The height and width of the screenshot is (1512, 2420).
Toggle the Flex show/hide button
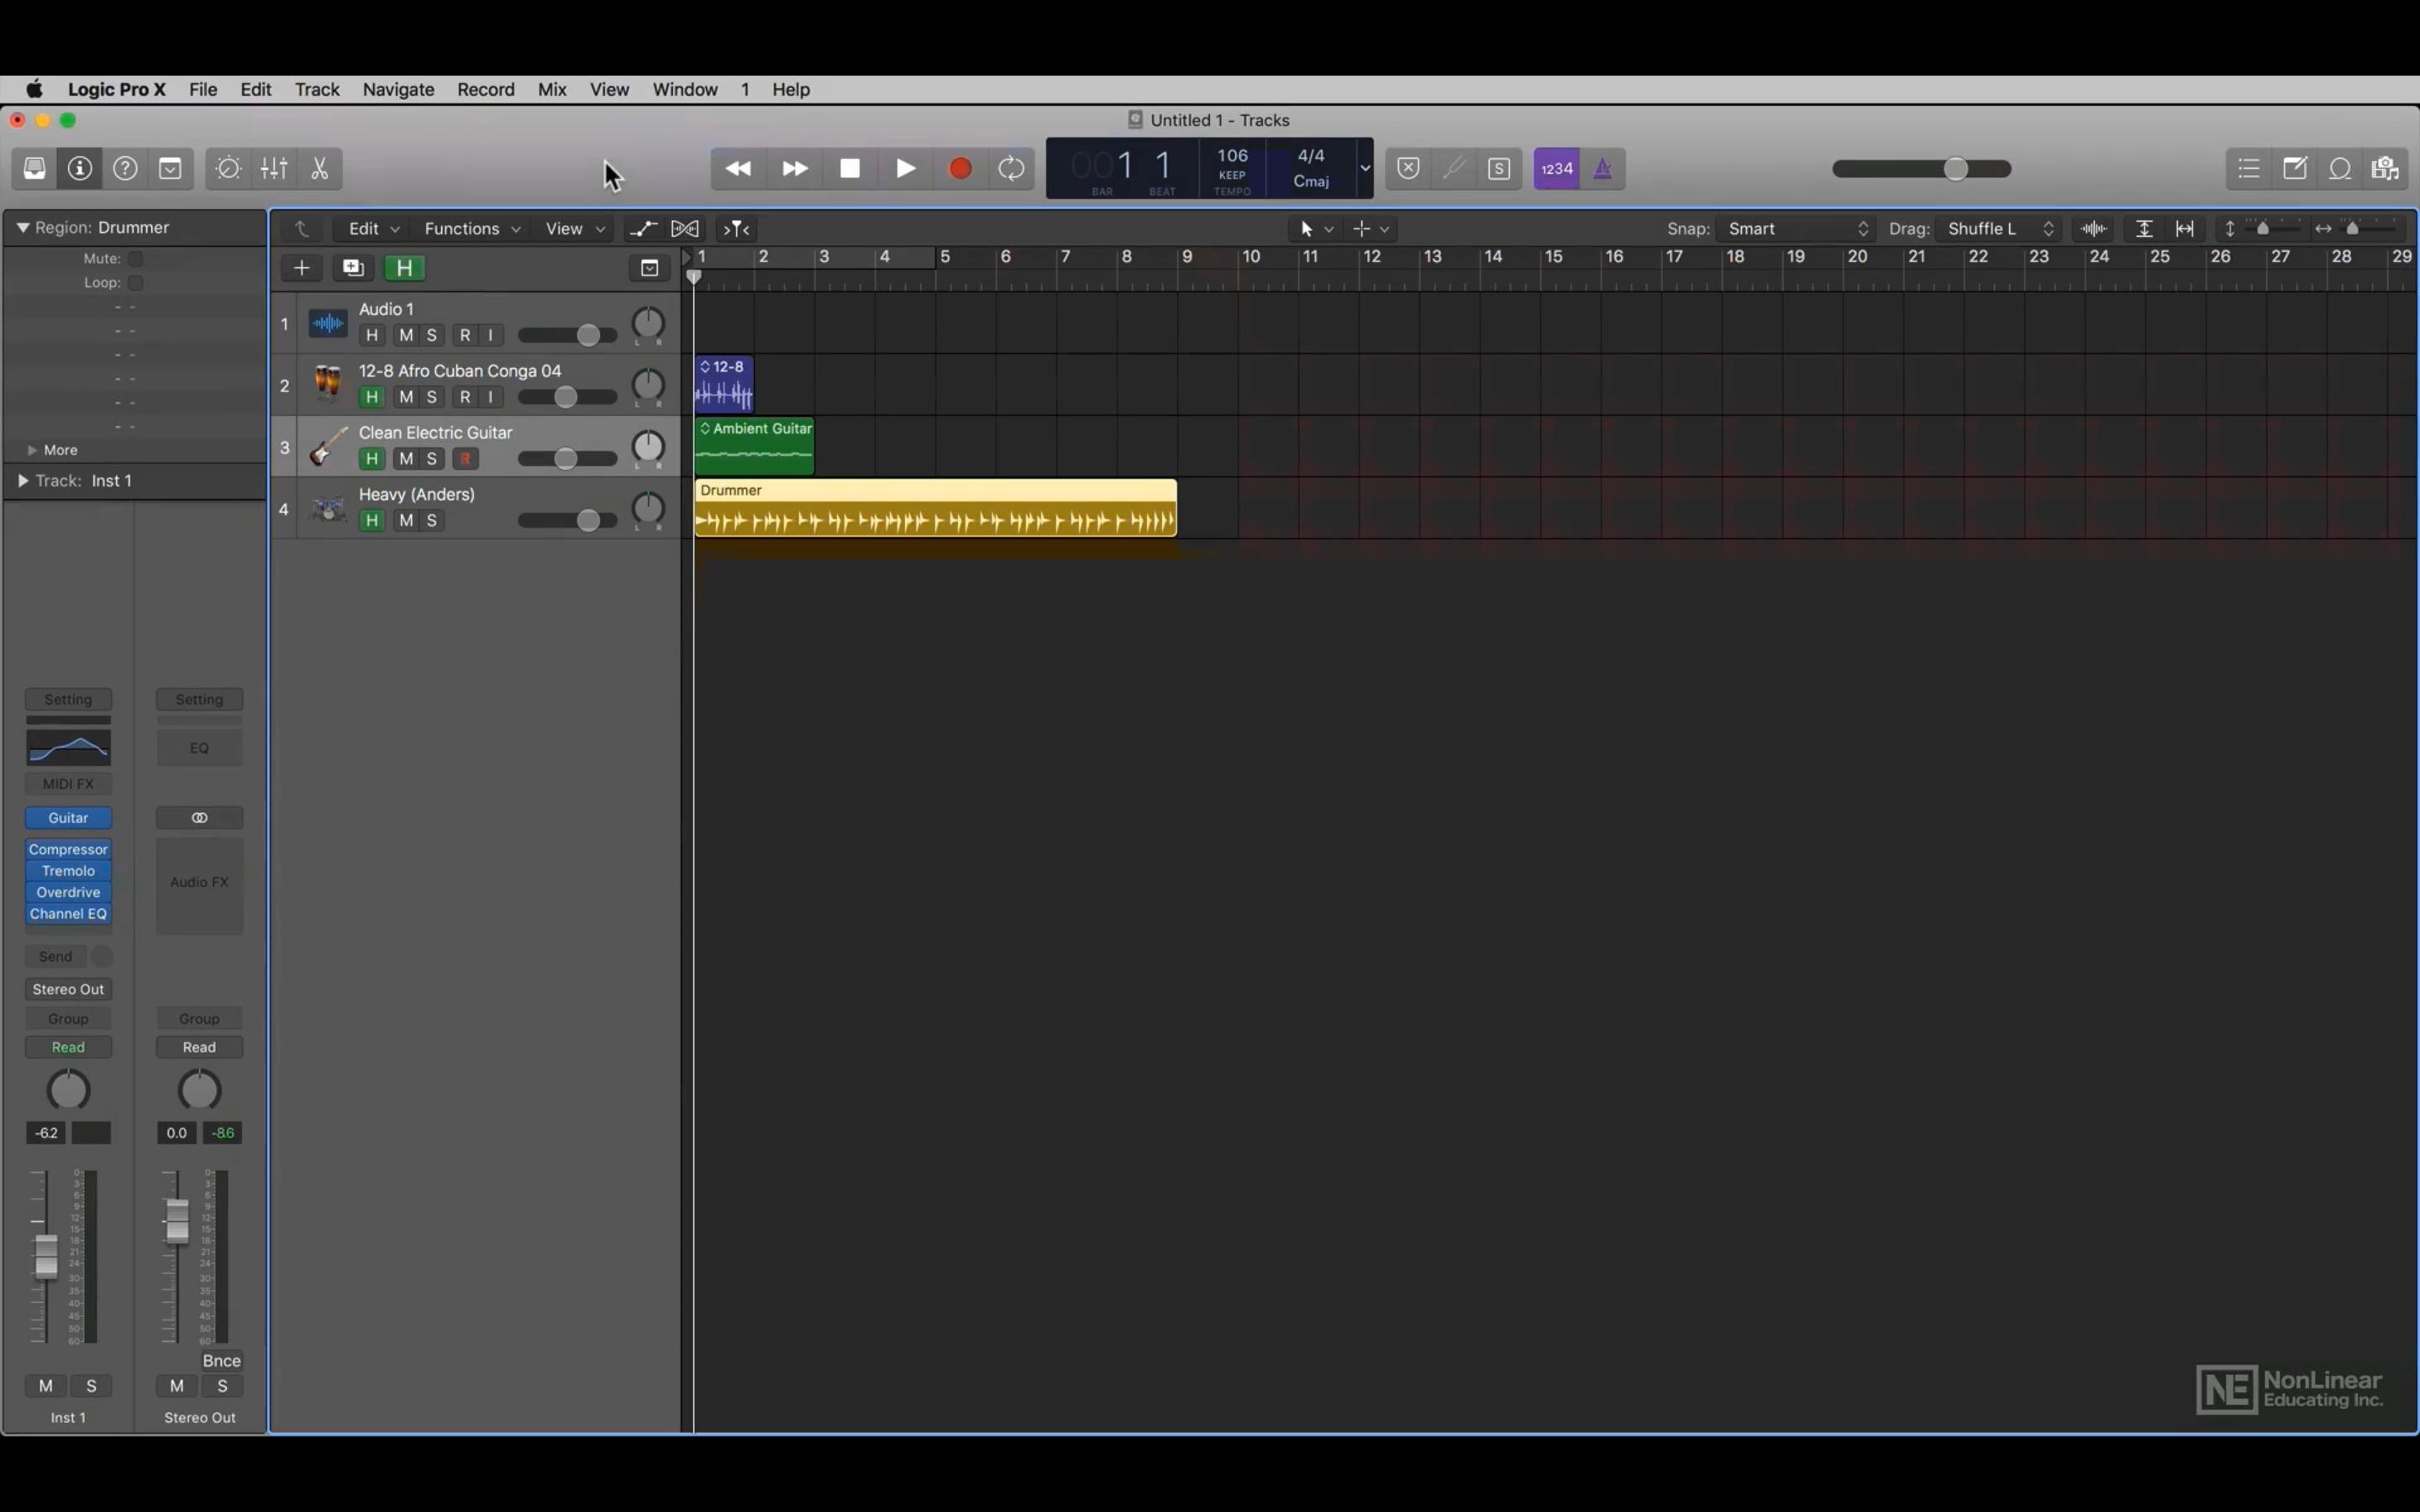pyautogui.click(x=685, y=229)
